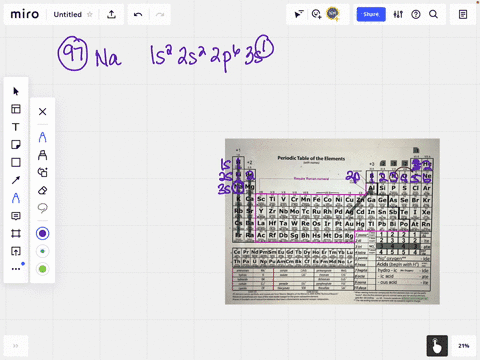Open the 21% zoom level menu
The width and height of the screenshot is (480, 360).
(x=464, y=346)
